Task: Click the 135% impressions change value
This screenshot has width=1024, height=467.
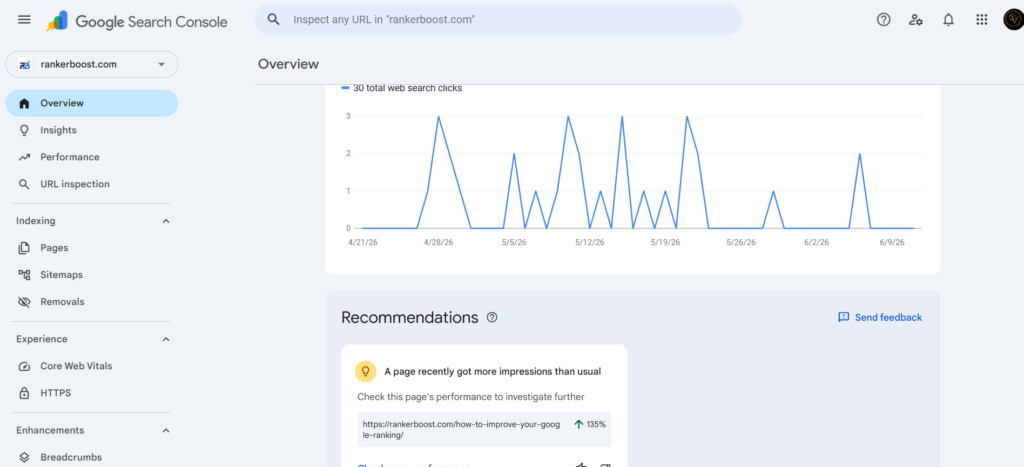Action: pos(596,424)
